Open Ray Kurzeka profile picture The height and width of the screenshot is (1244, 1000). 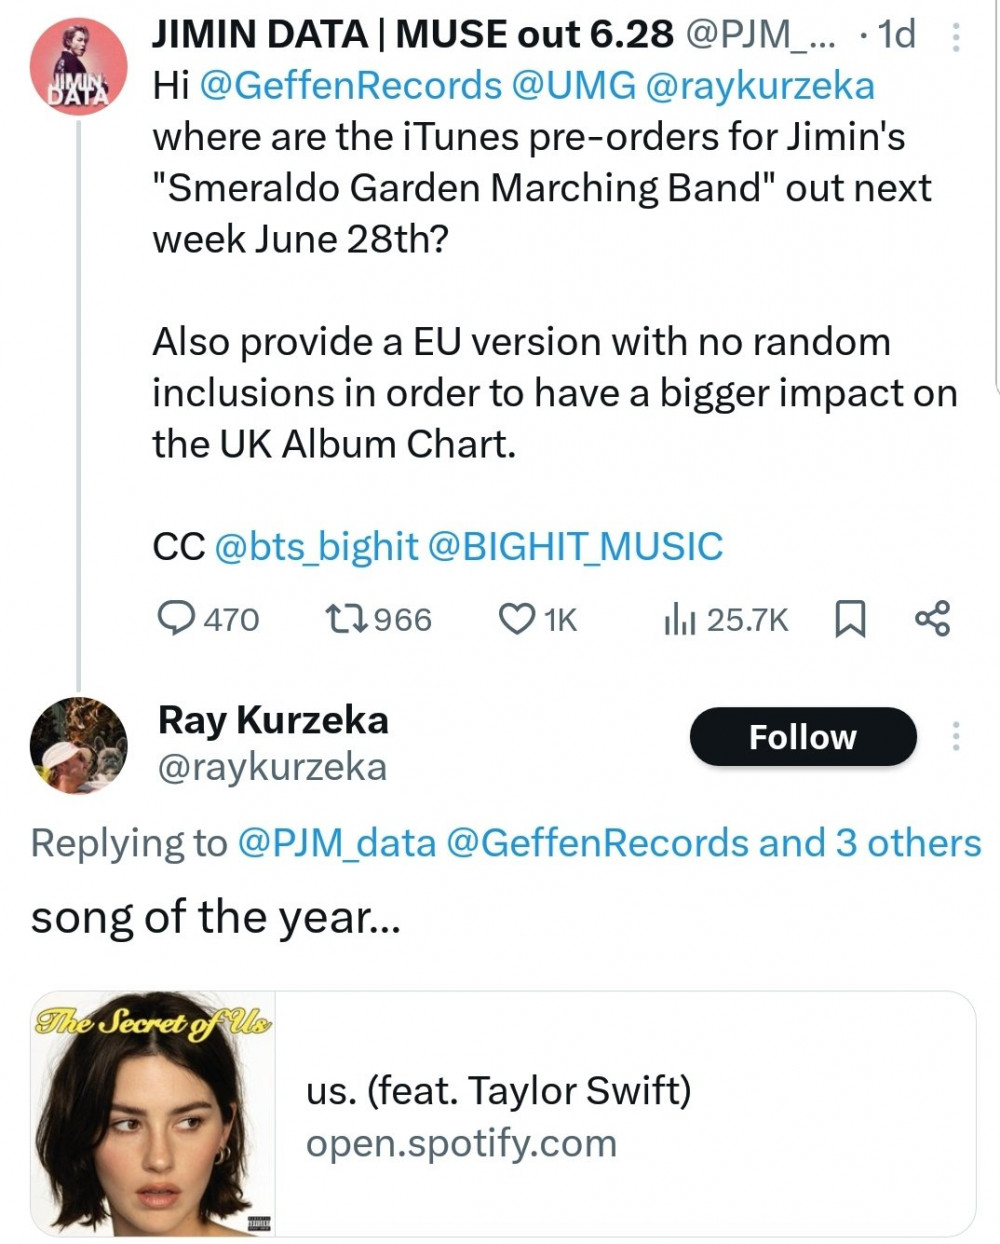click(x=78, y=746)
